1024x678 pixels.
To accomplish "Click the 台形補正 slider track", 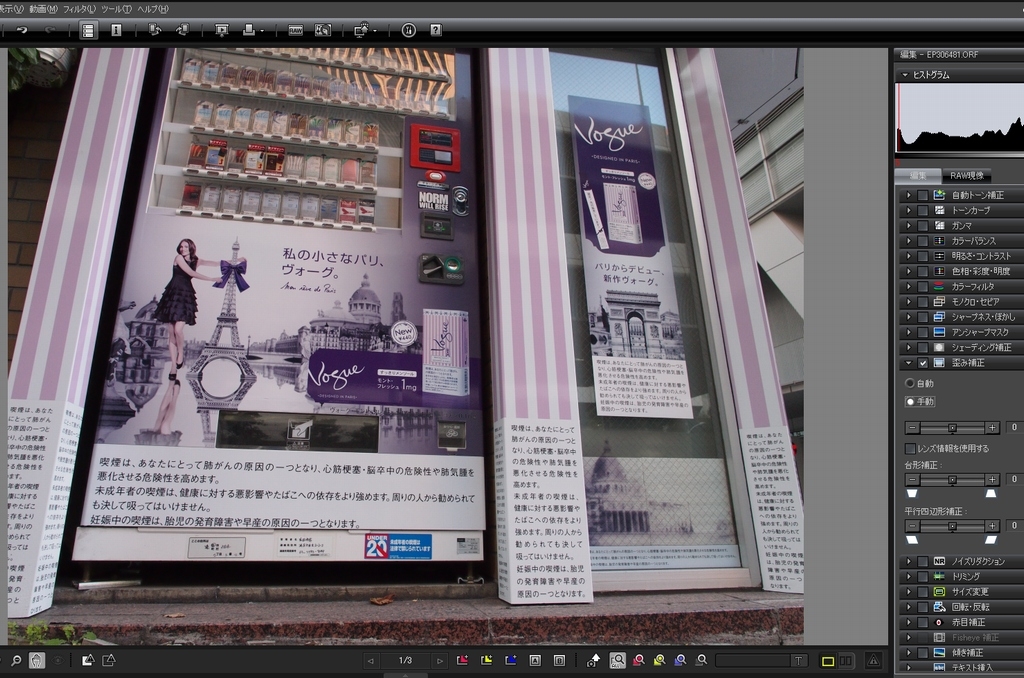I will [x=952, y=480].
